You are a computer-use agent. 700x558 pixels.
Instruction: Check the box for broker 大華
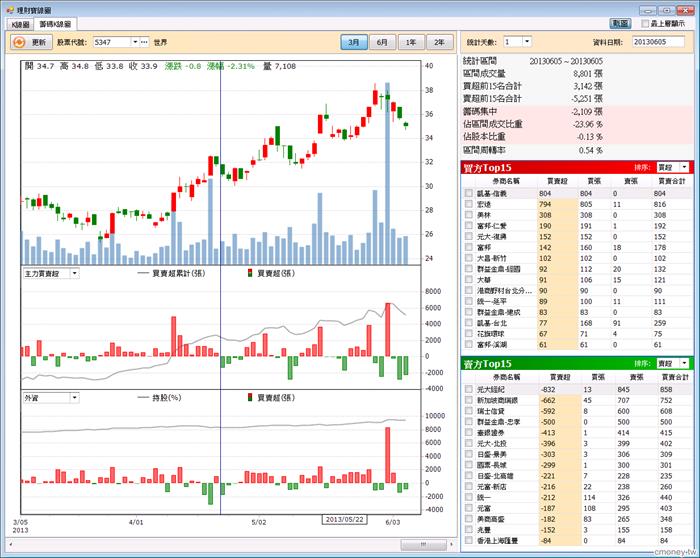[x=468, y=279]
